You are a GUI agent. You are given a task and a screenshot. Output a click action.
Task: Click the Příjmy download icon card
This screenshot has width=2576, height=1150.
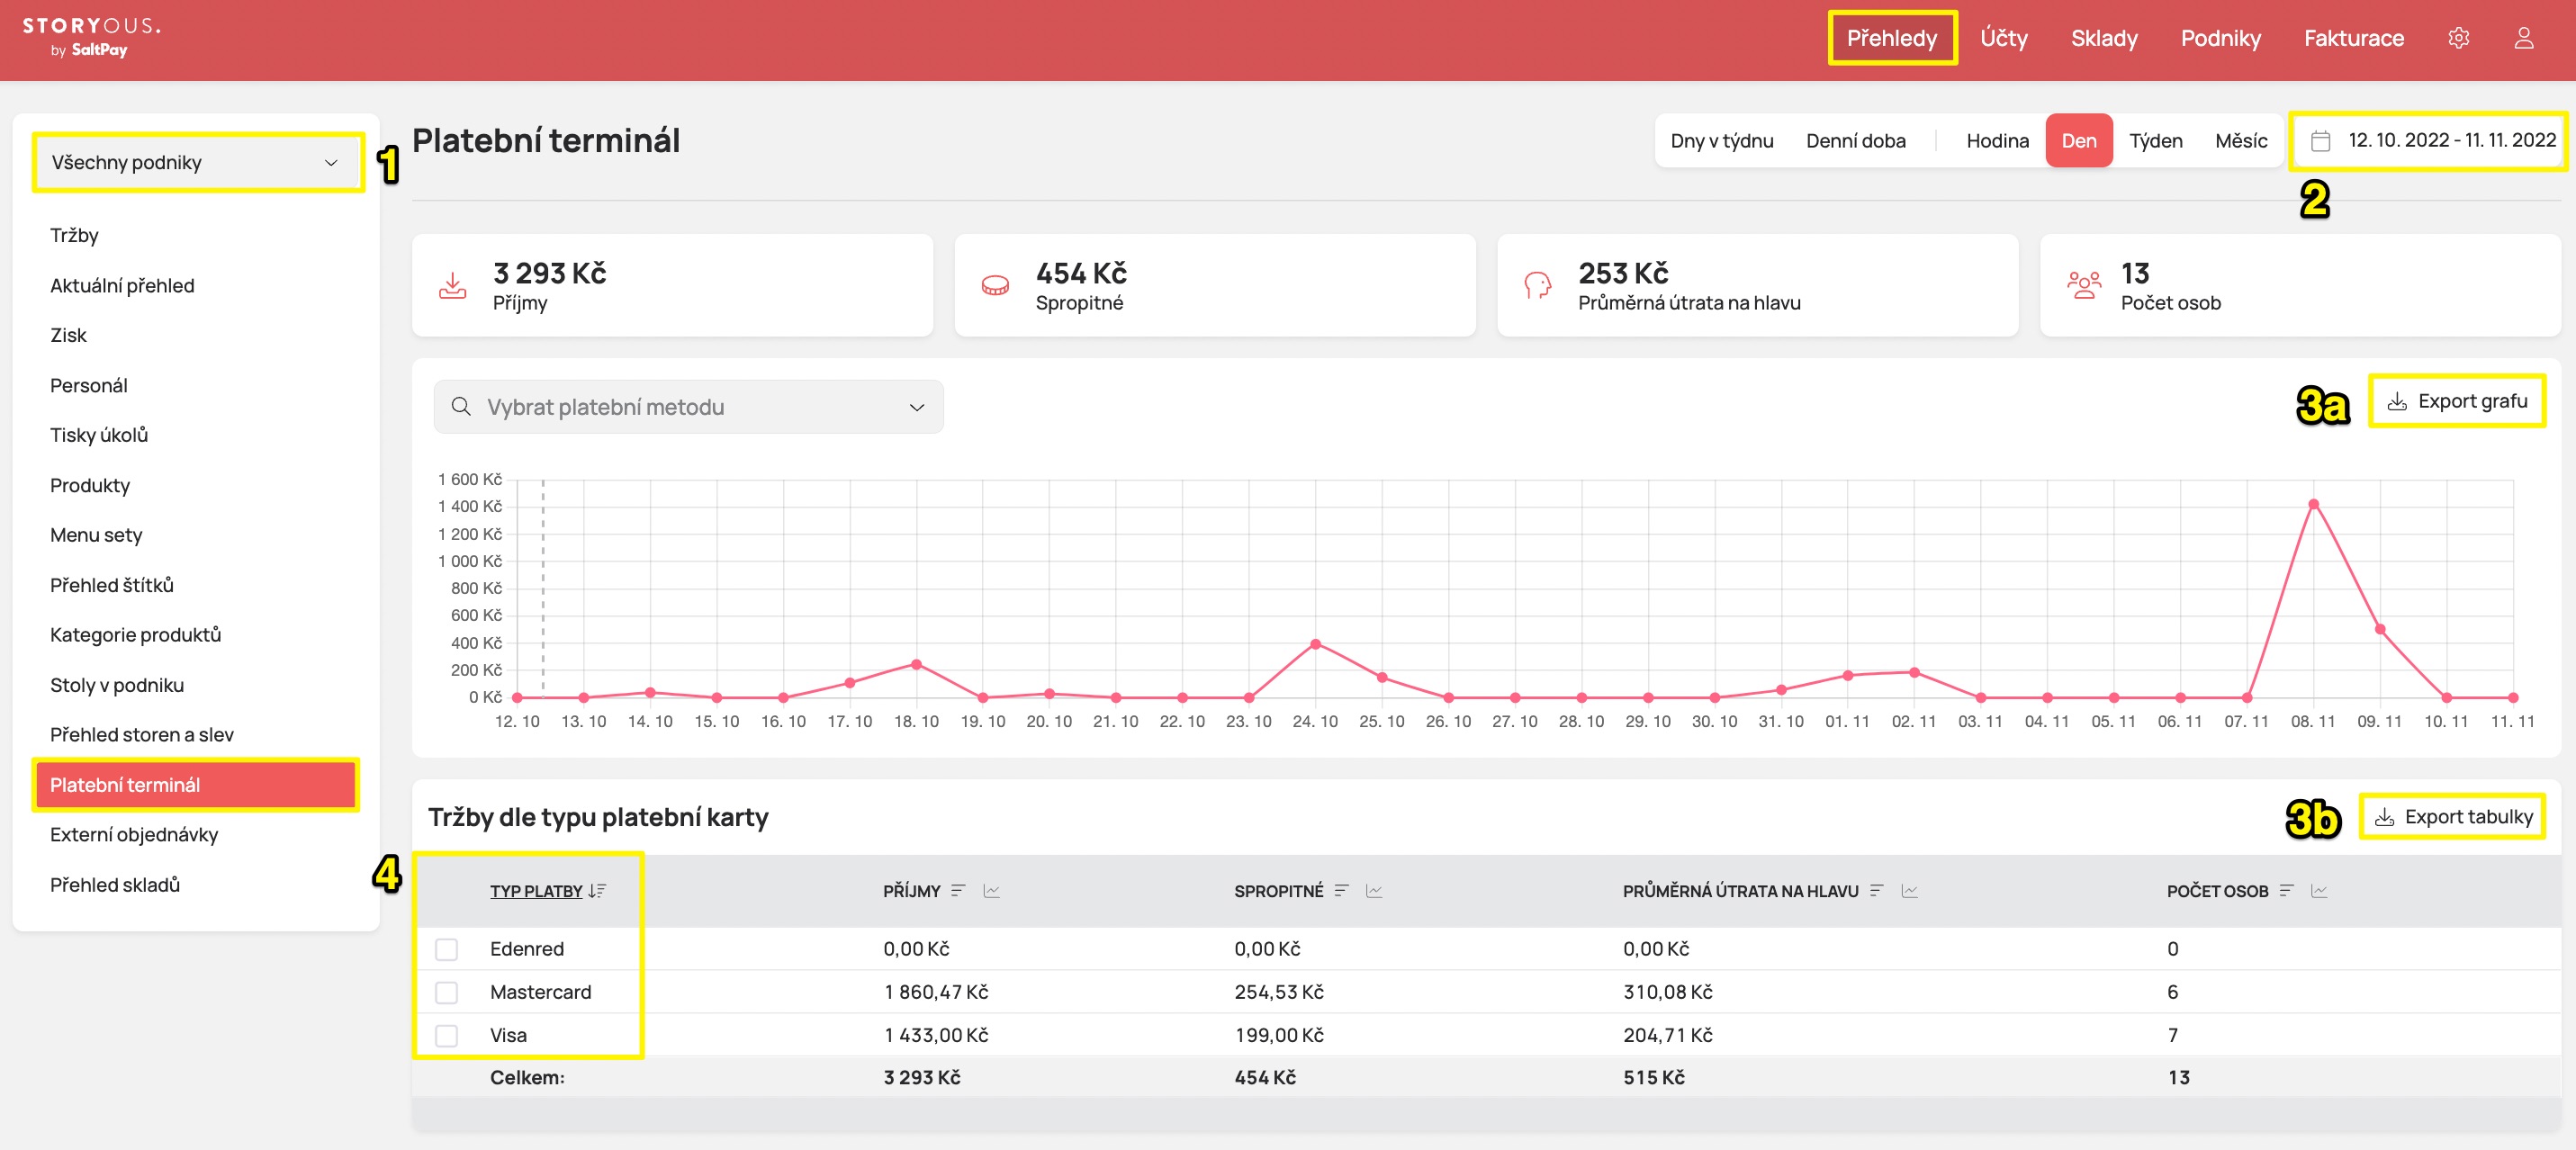point(453,286)
